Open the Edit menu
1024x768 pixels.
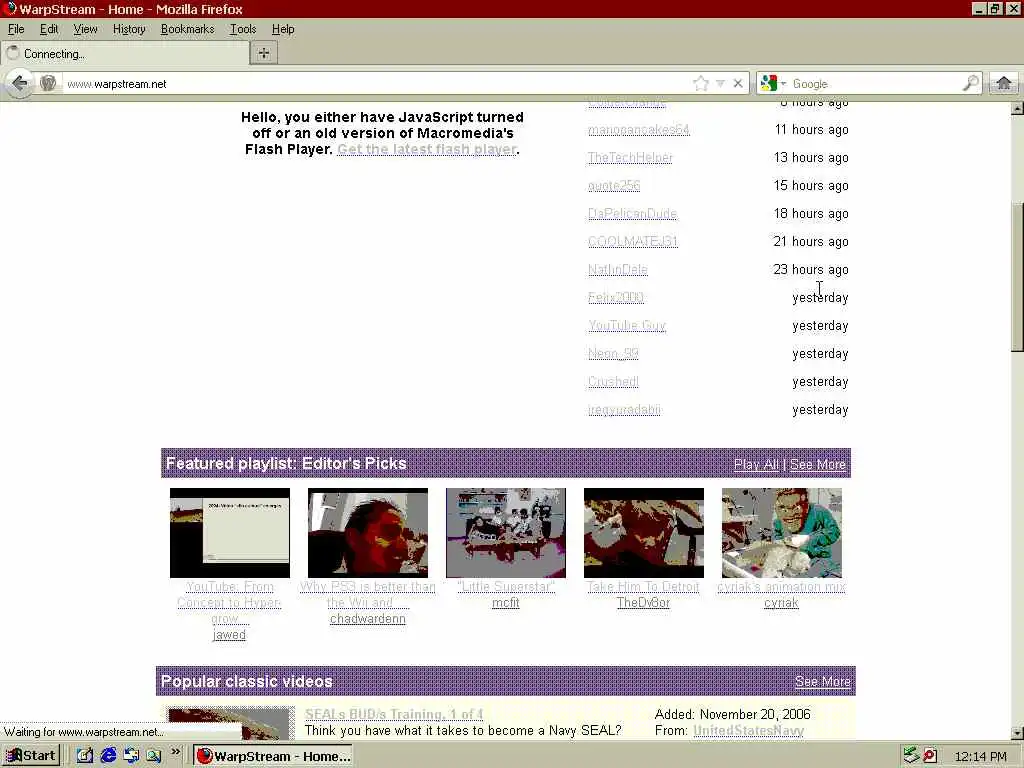click(x=49, y=29)
